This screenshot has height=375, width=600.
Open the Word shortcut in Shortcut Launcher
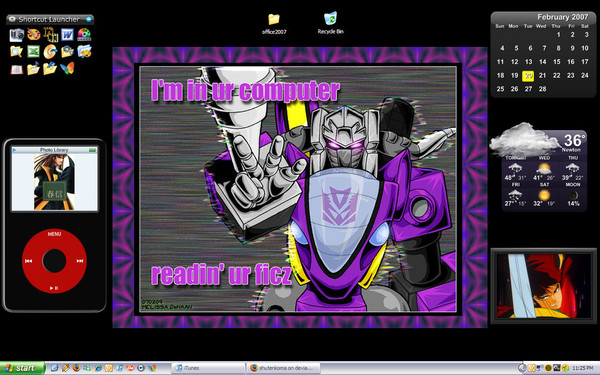(x=67, y=35)
